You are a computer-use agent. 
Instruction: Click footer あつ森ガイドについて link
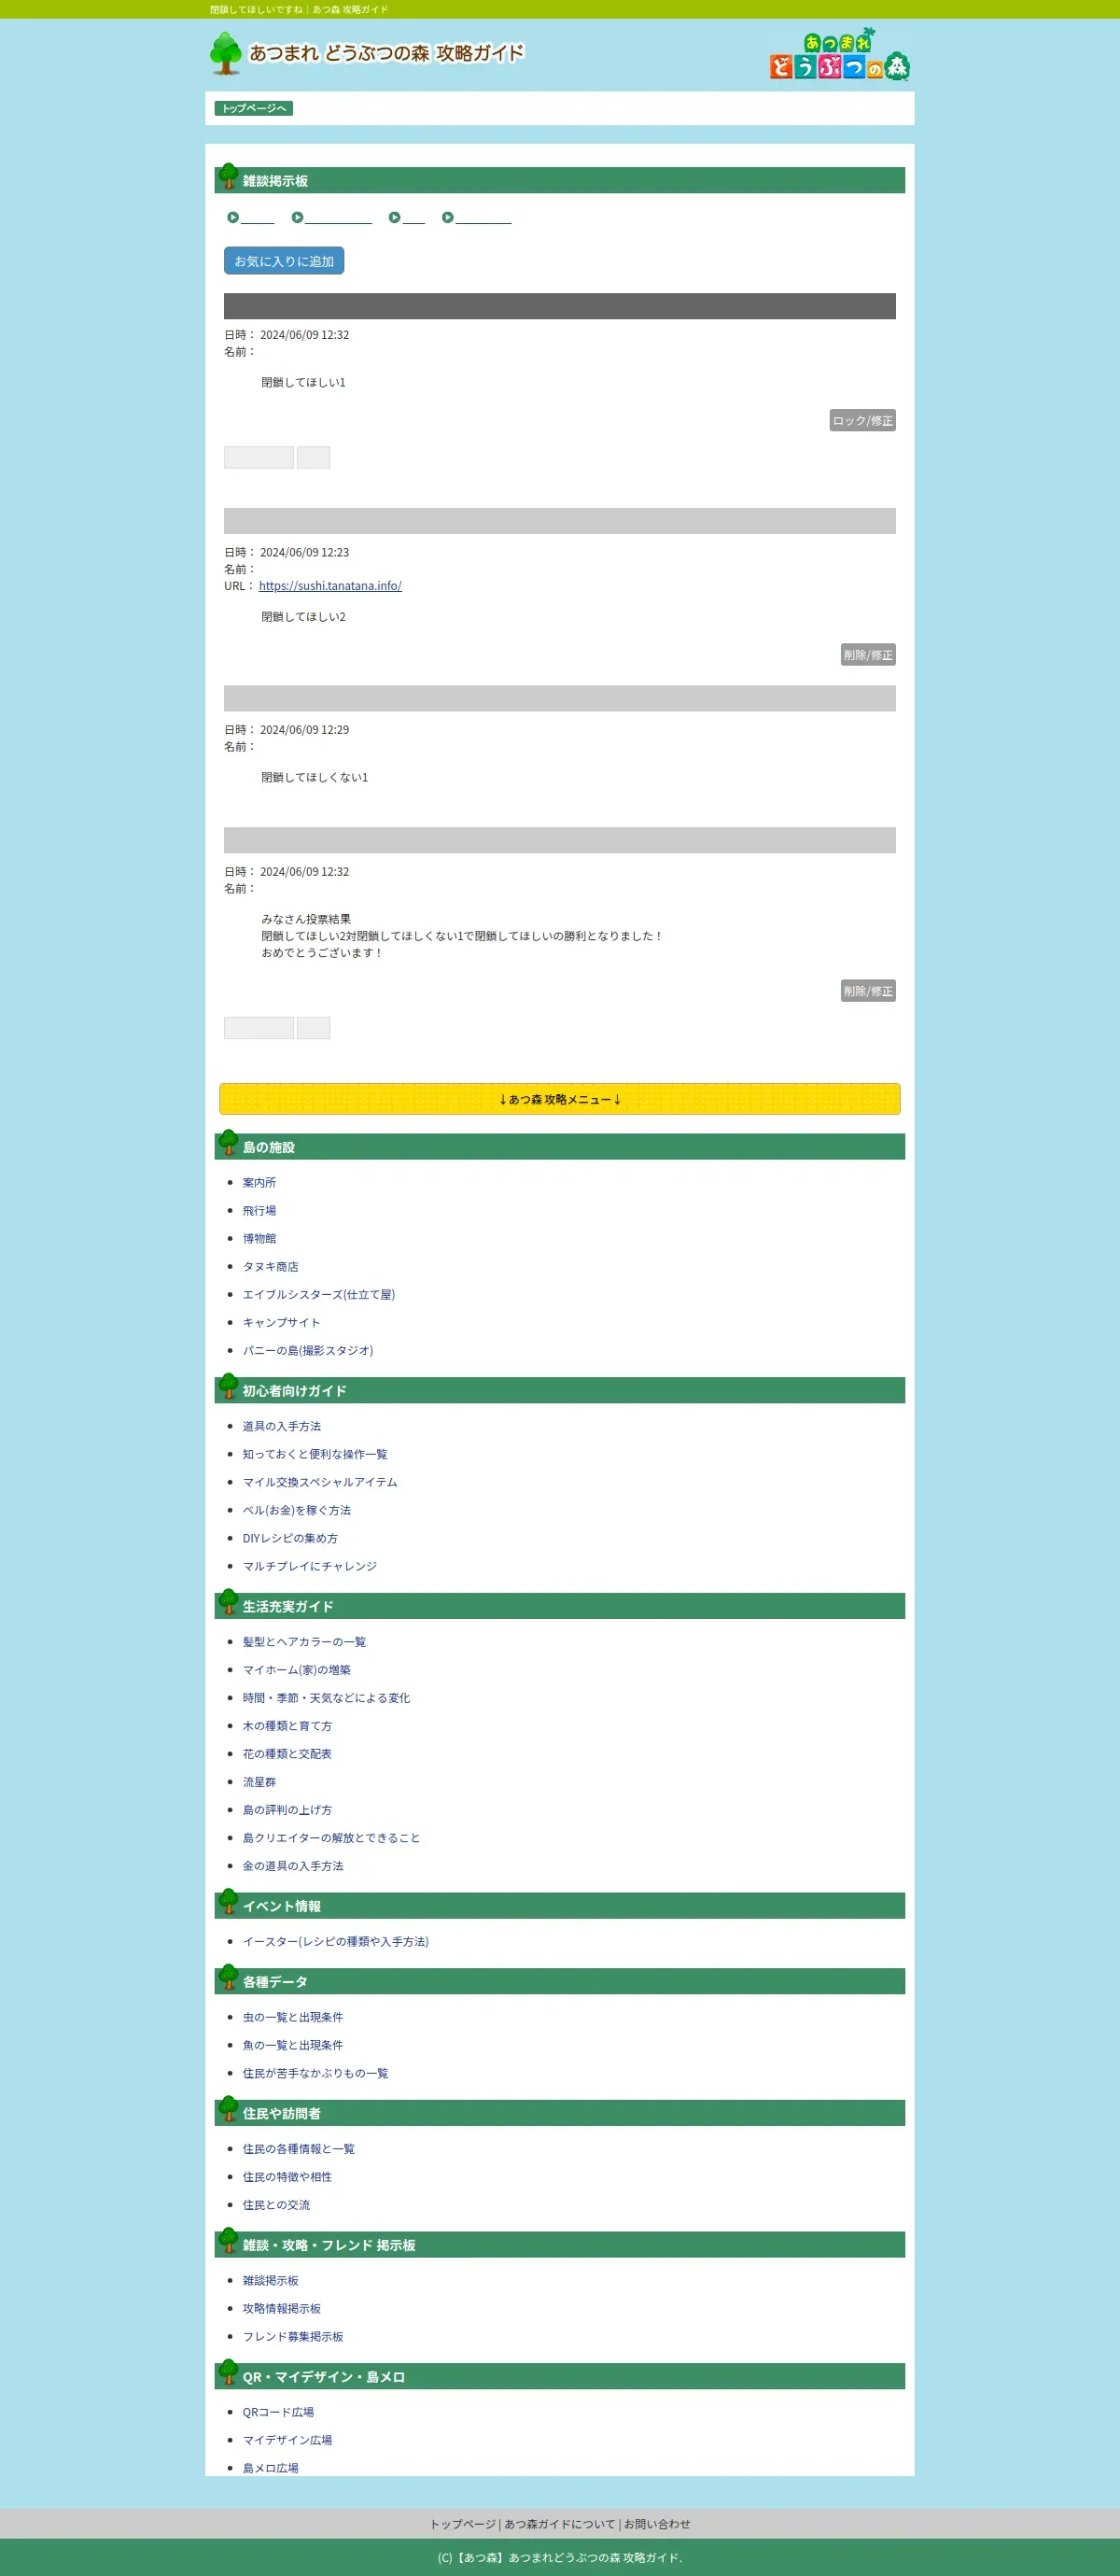(x=559, y=2524)
